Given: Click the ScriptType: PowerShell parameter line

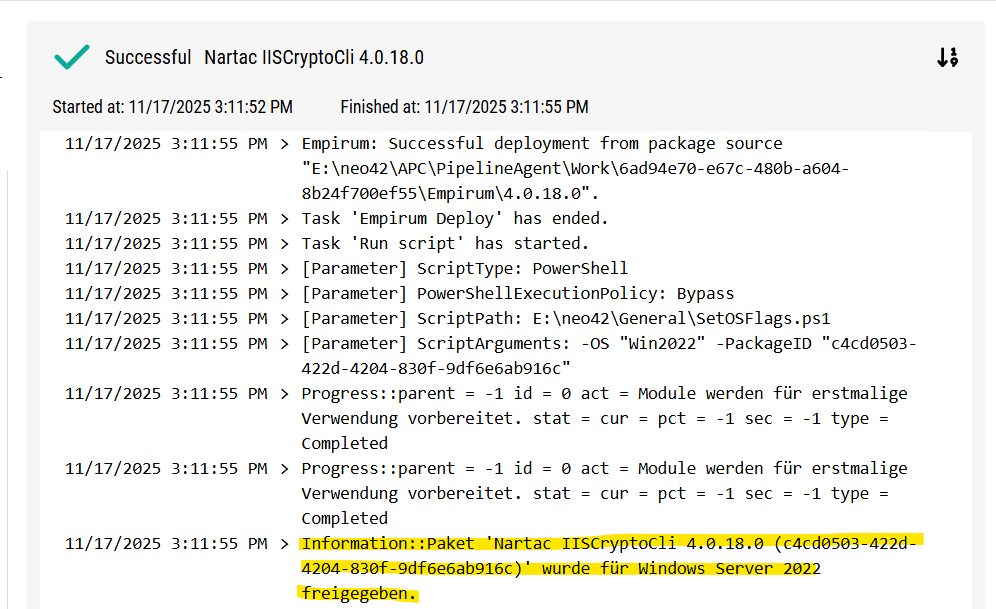Looking at the screenshot, I should [x=465, y=269].
